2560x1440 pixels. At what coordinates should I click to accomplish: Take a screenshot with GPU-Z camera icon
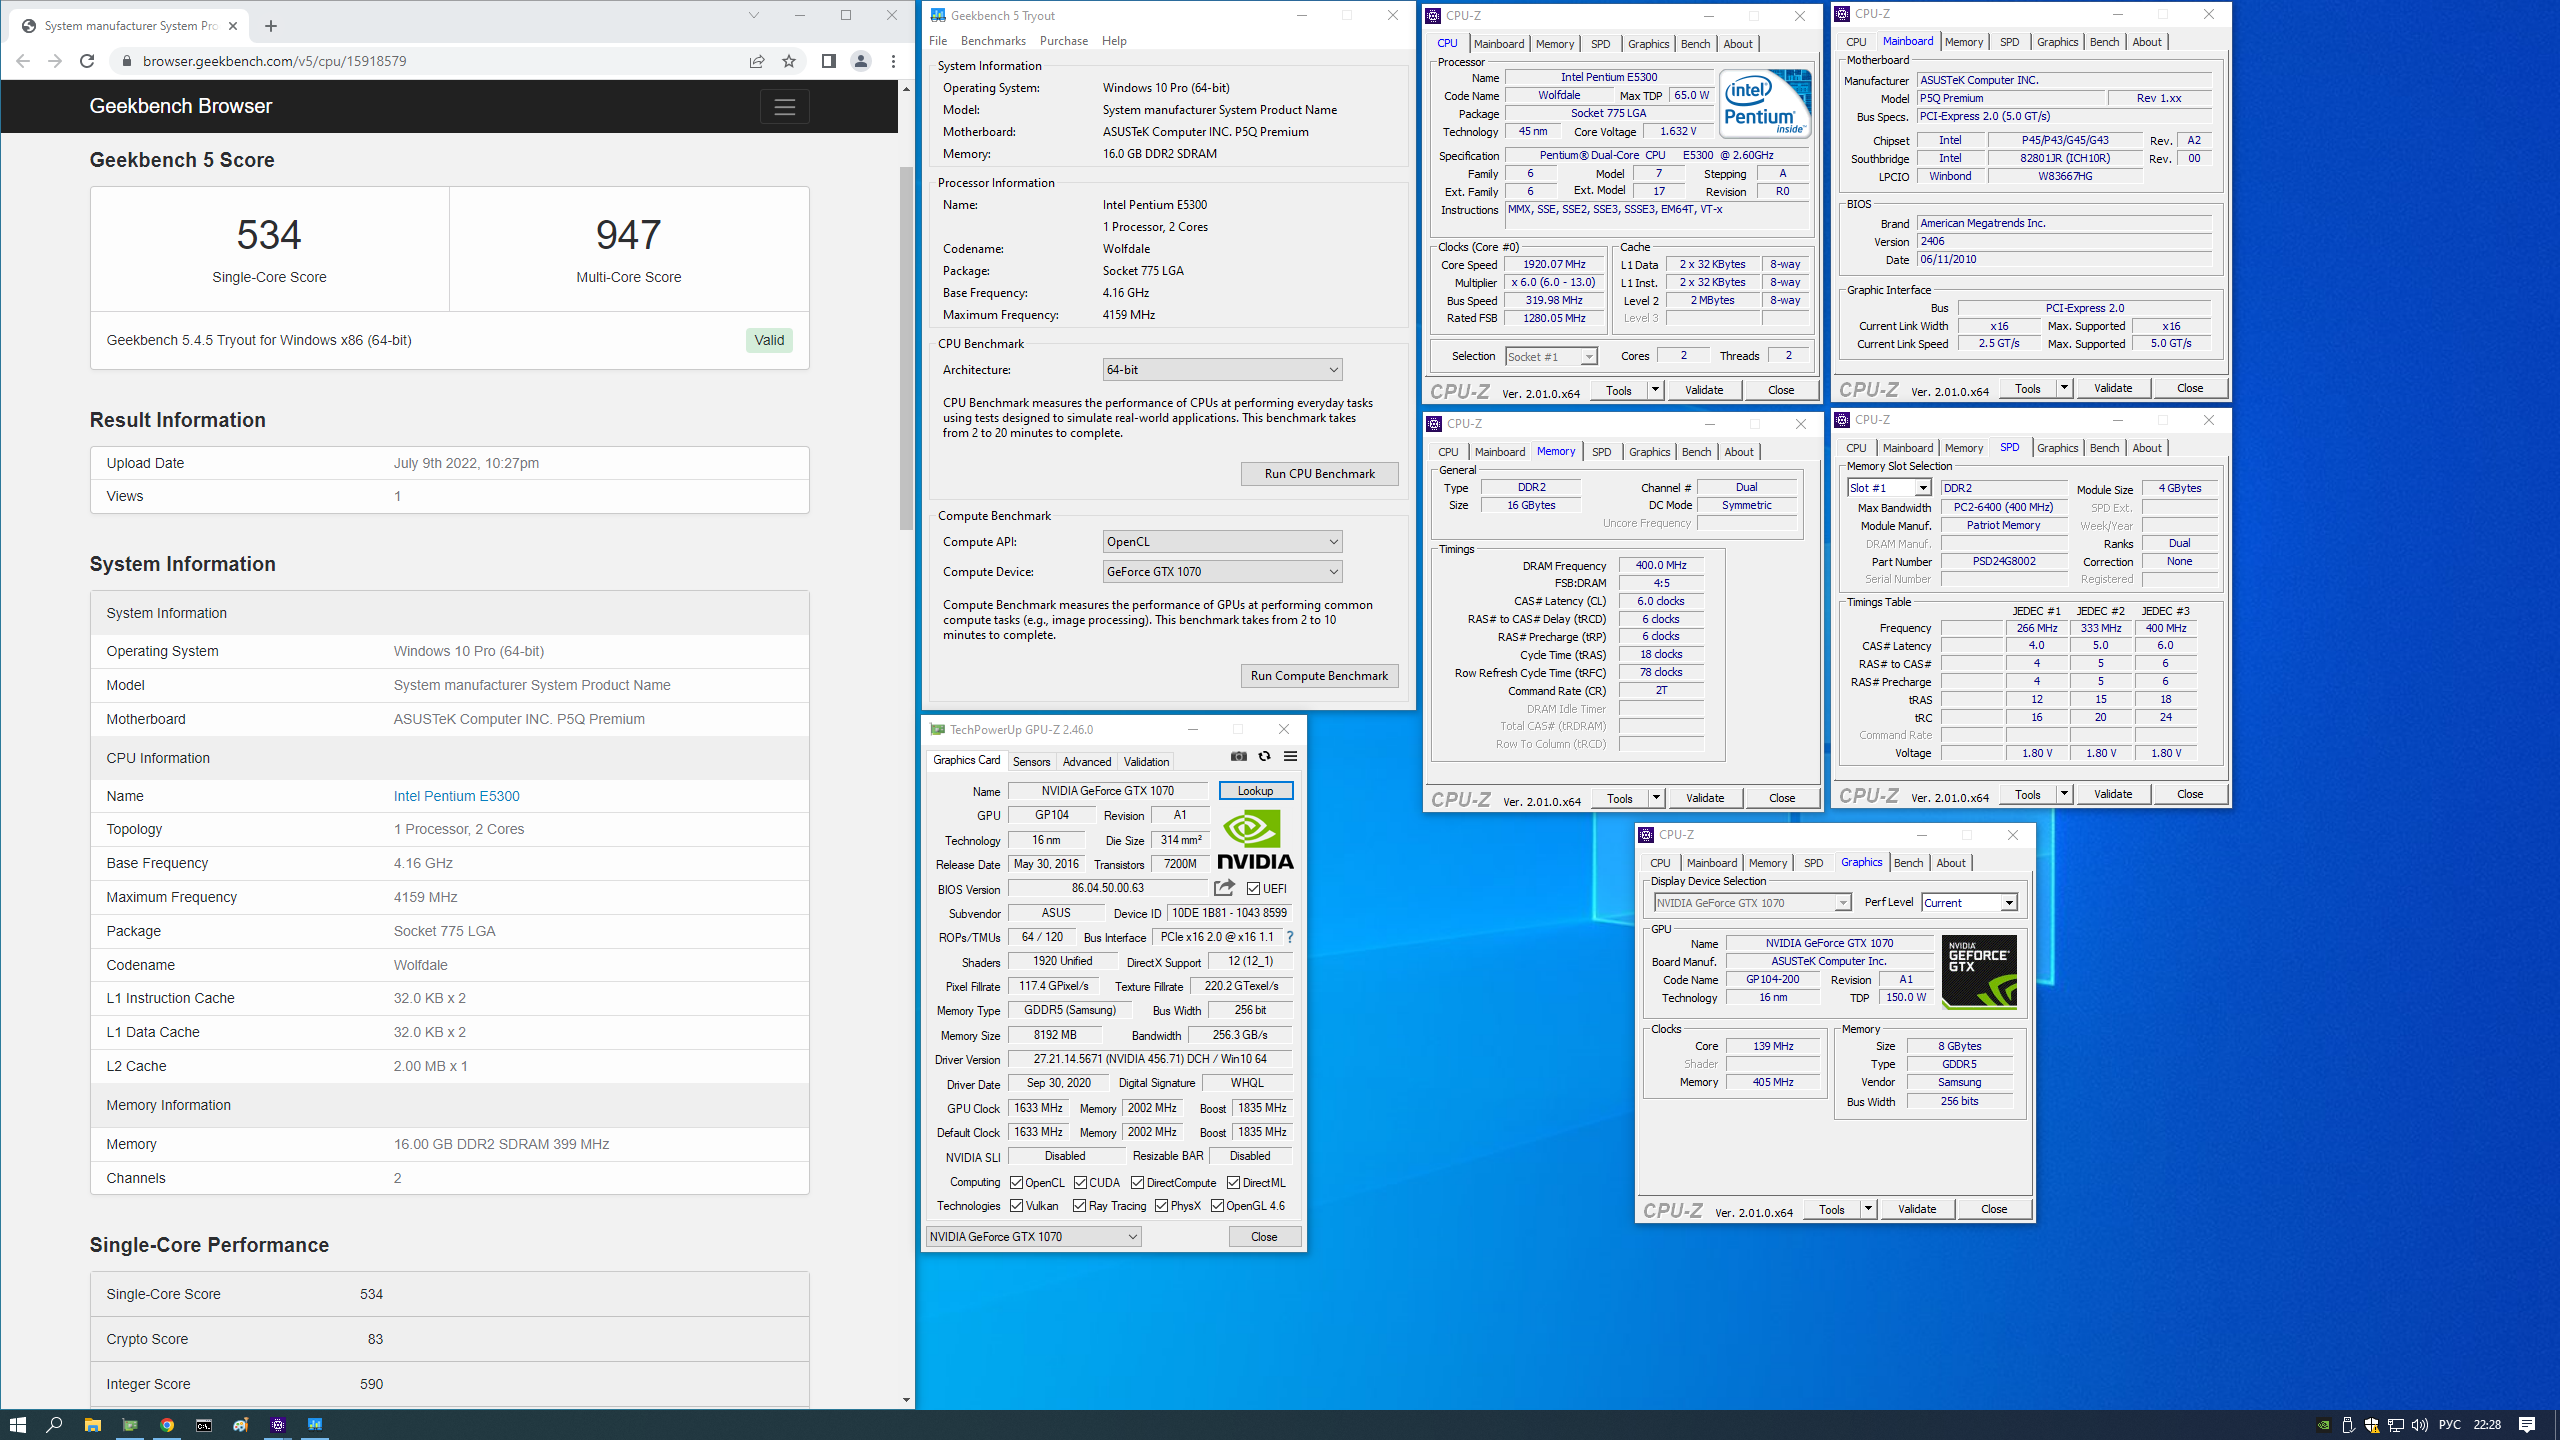coord(1239,756)
